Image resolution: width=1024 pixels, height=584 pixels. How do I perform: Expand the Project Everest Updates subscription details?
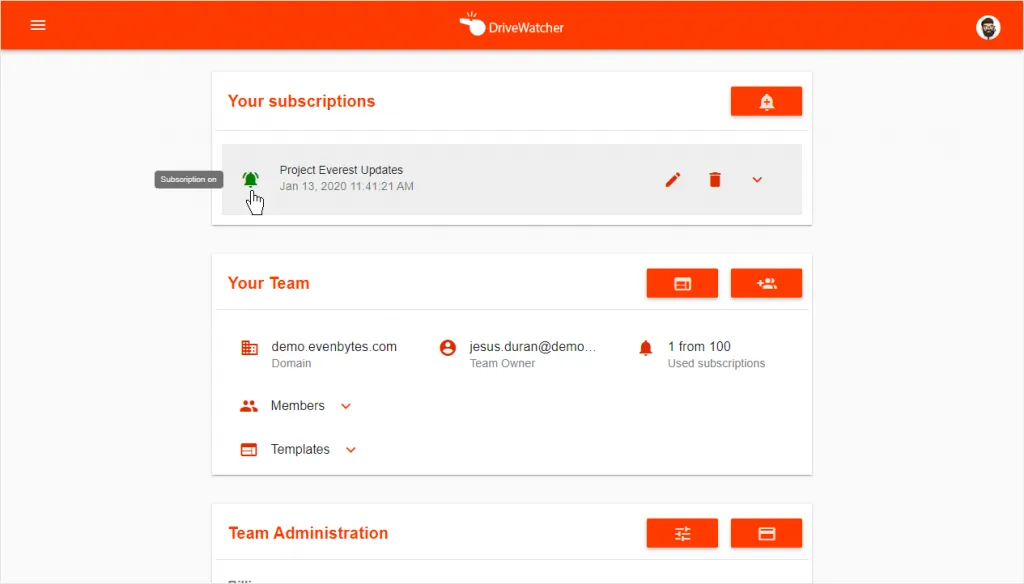(x=757, y=180)
